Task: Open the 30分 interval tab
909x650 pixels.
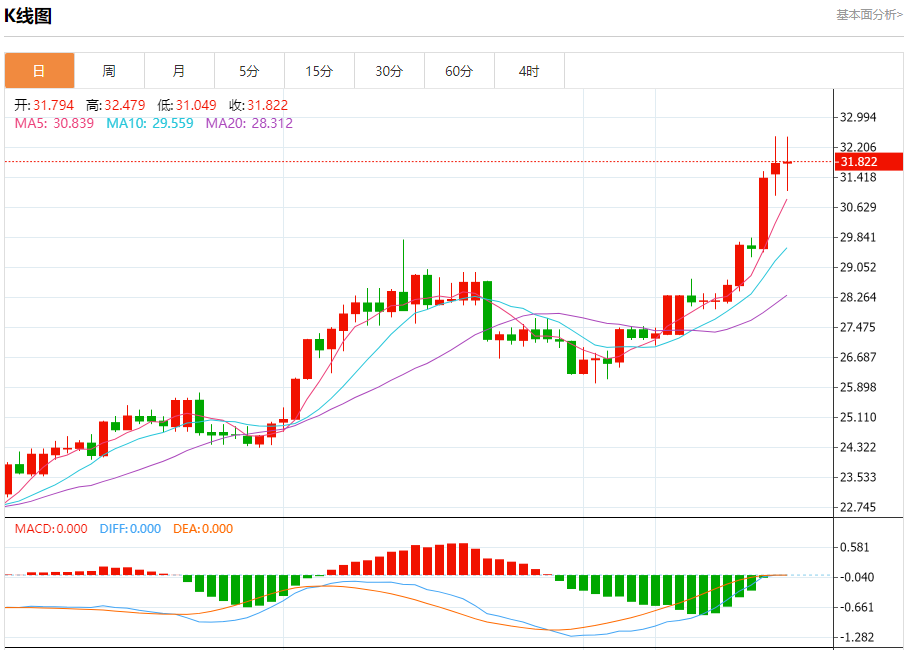Action: point(390,71)
